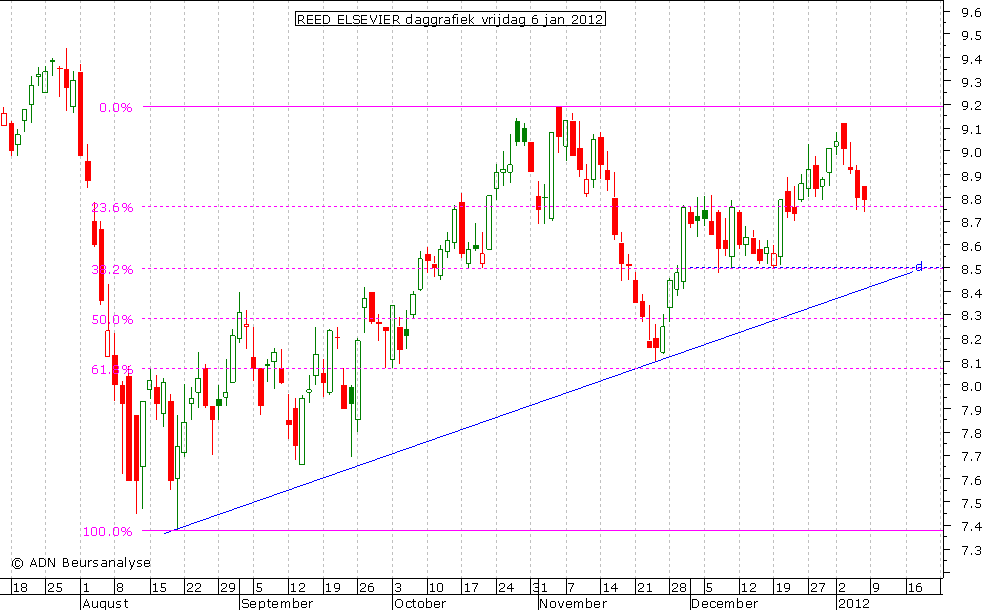This screenshot has width=984, height=610.
Task: Click the blue 'd' marker at trendline end
Action: [919, 266]
